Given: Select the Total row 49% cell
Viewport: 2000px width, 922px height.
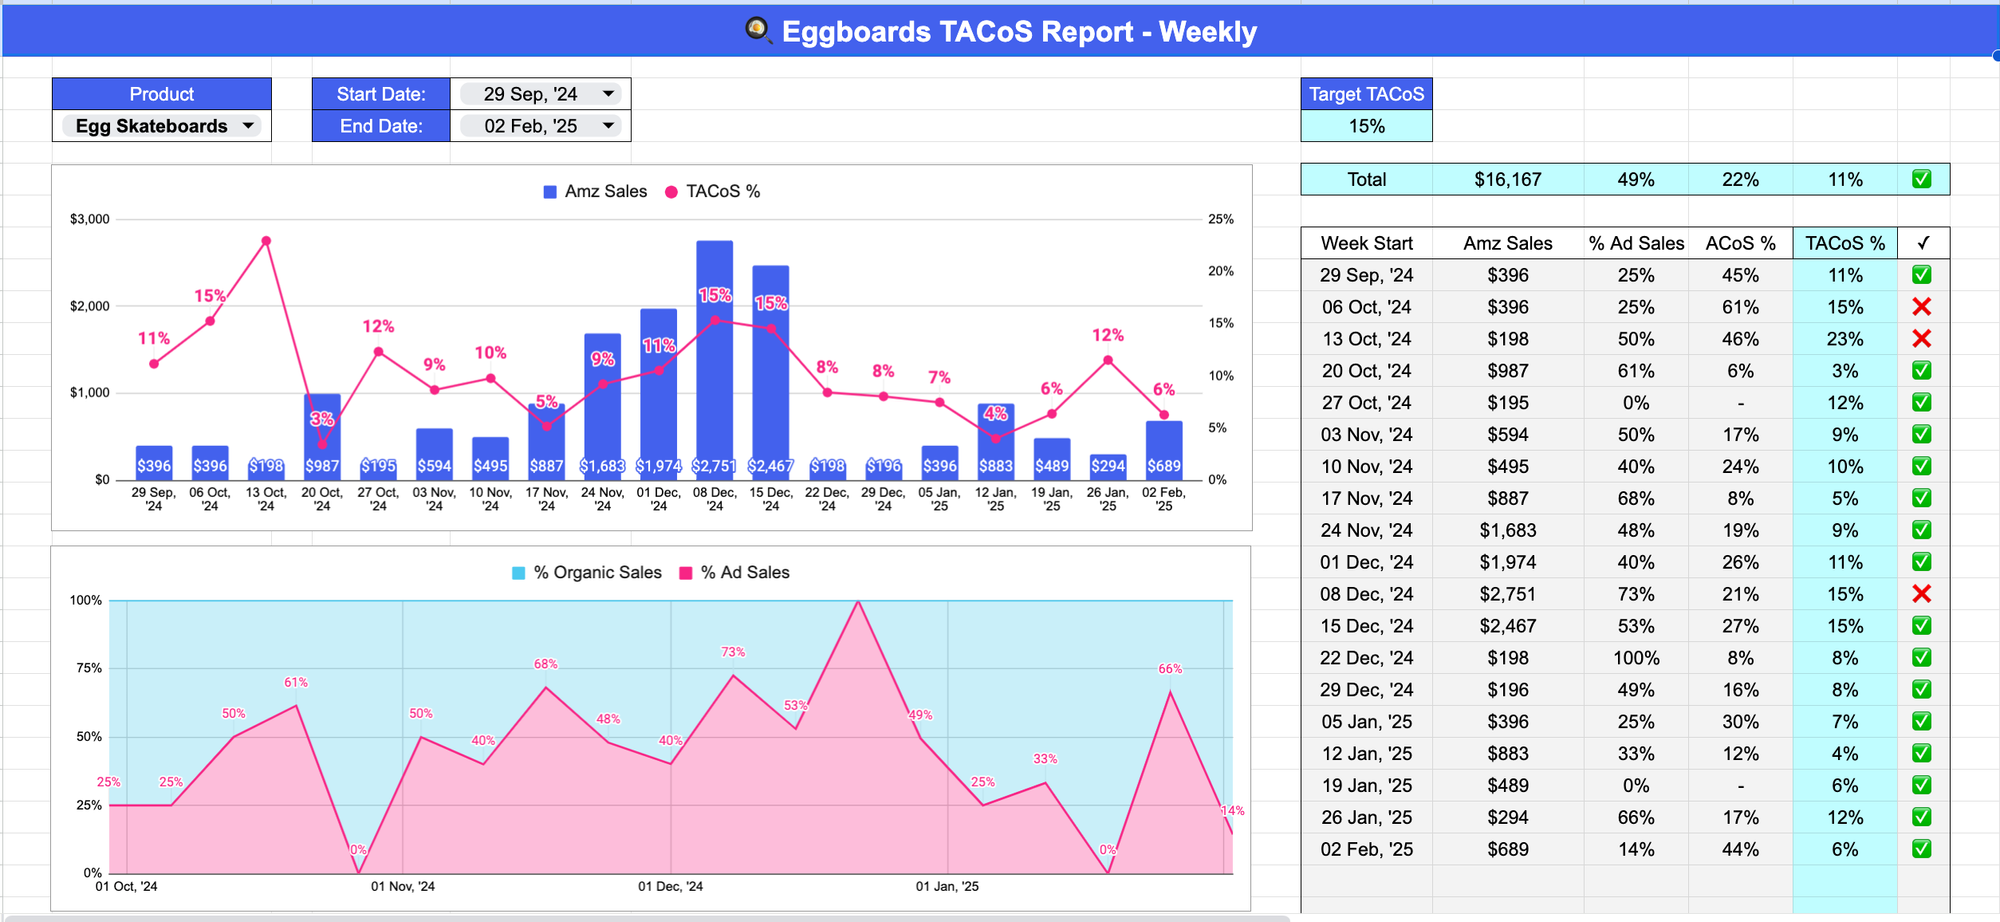Looking at the screenshot, I should [1636, 179].
